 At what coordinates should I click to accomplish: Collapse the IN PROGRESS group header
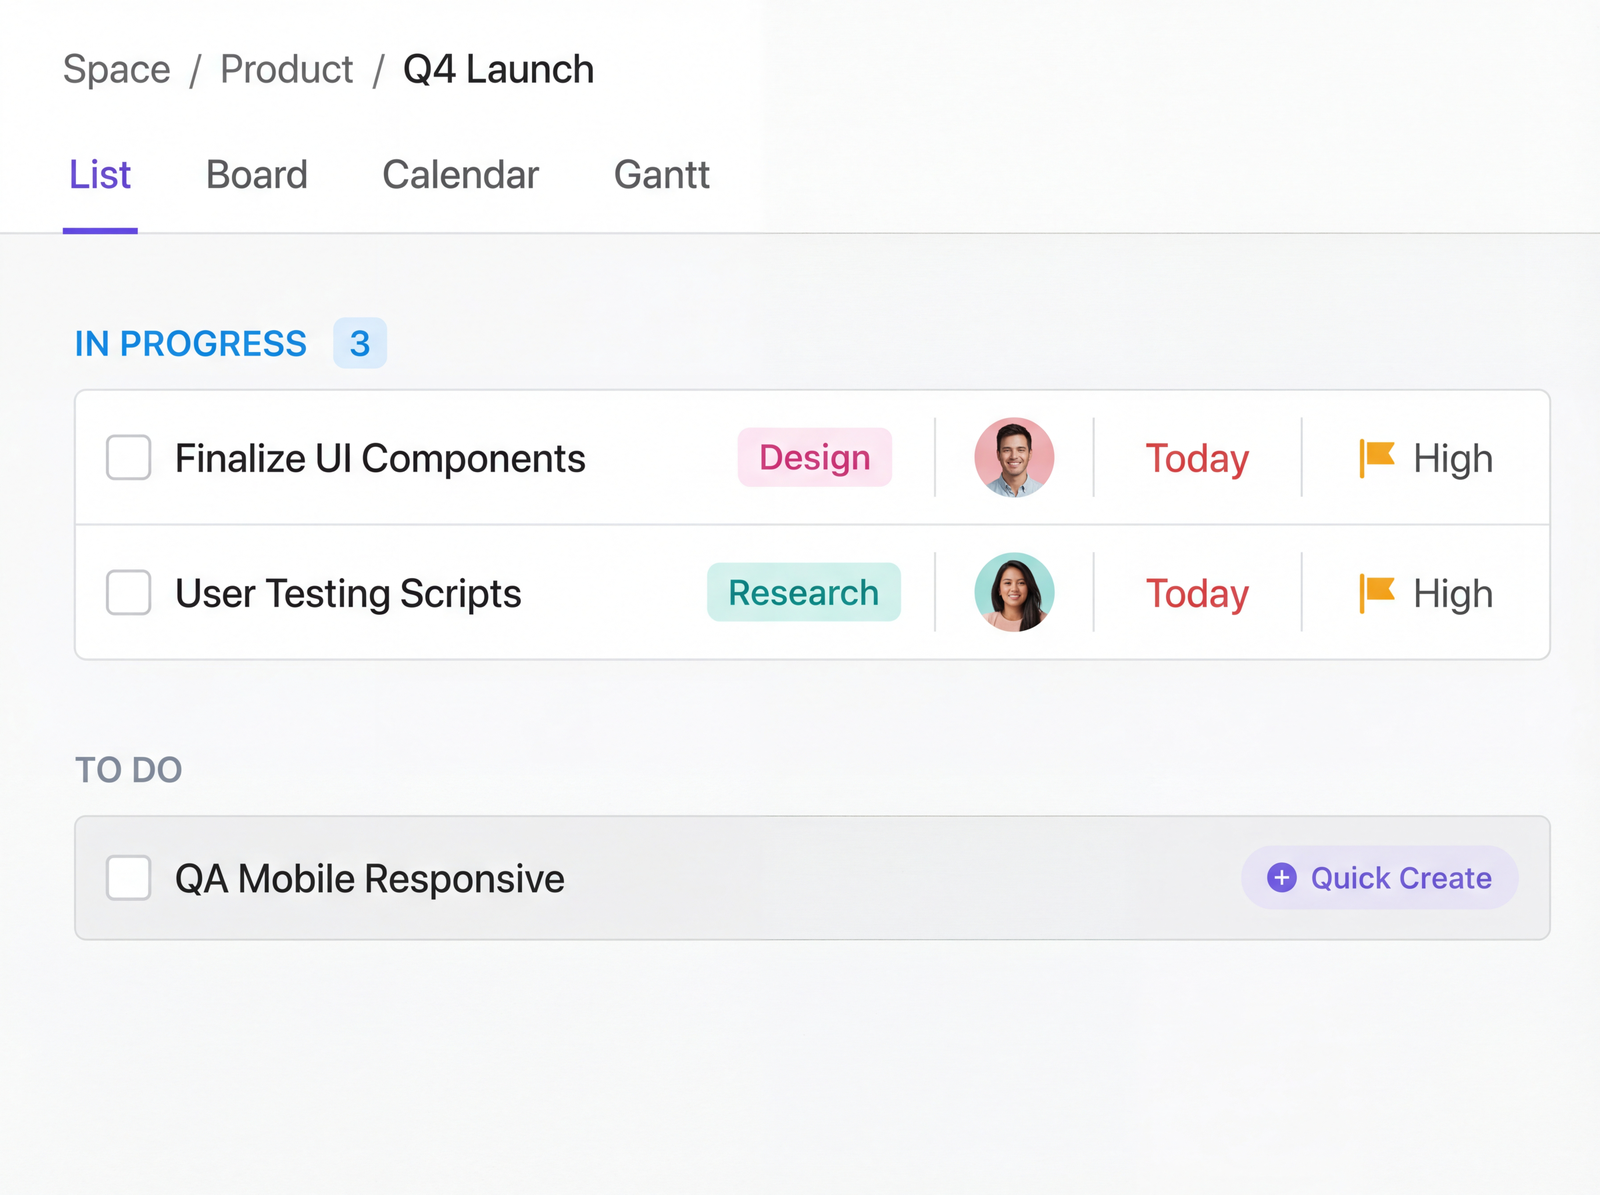pos(191,344)
